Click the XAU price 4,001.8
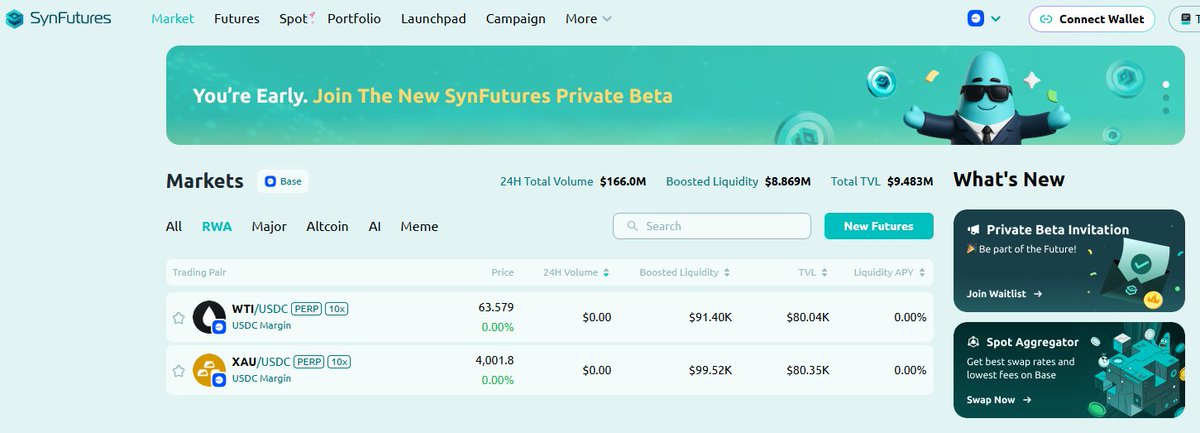1200x433 pixels. coord(495,360)
